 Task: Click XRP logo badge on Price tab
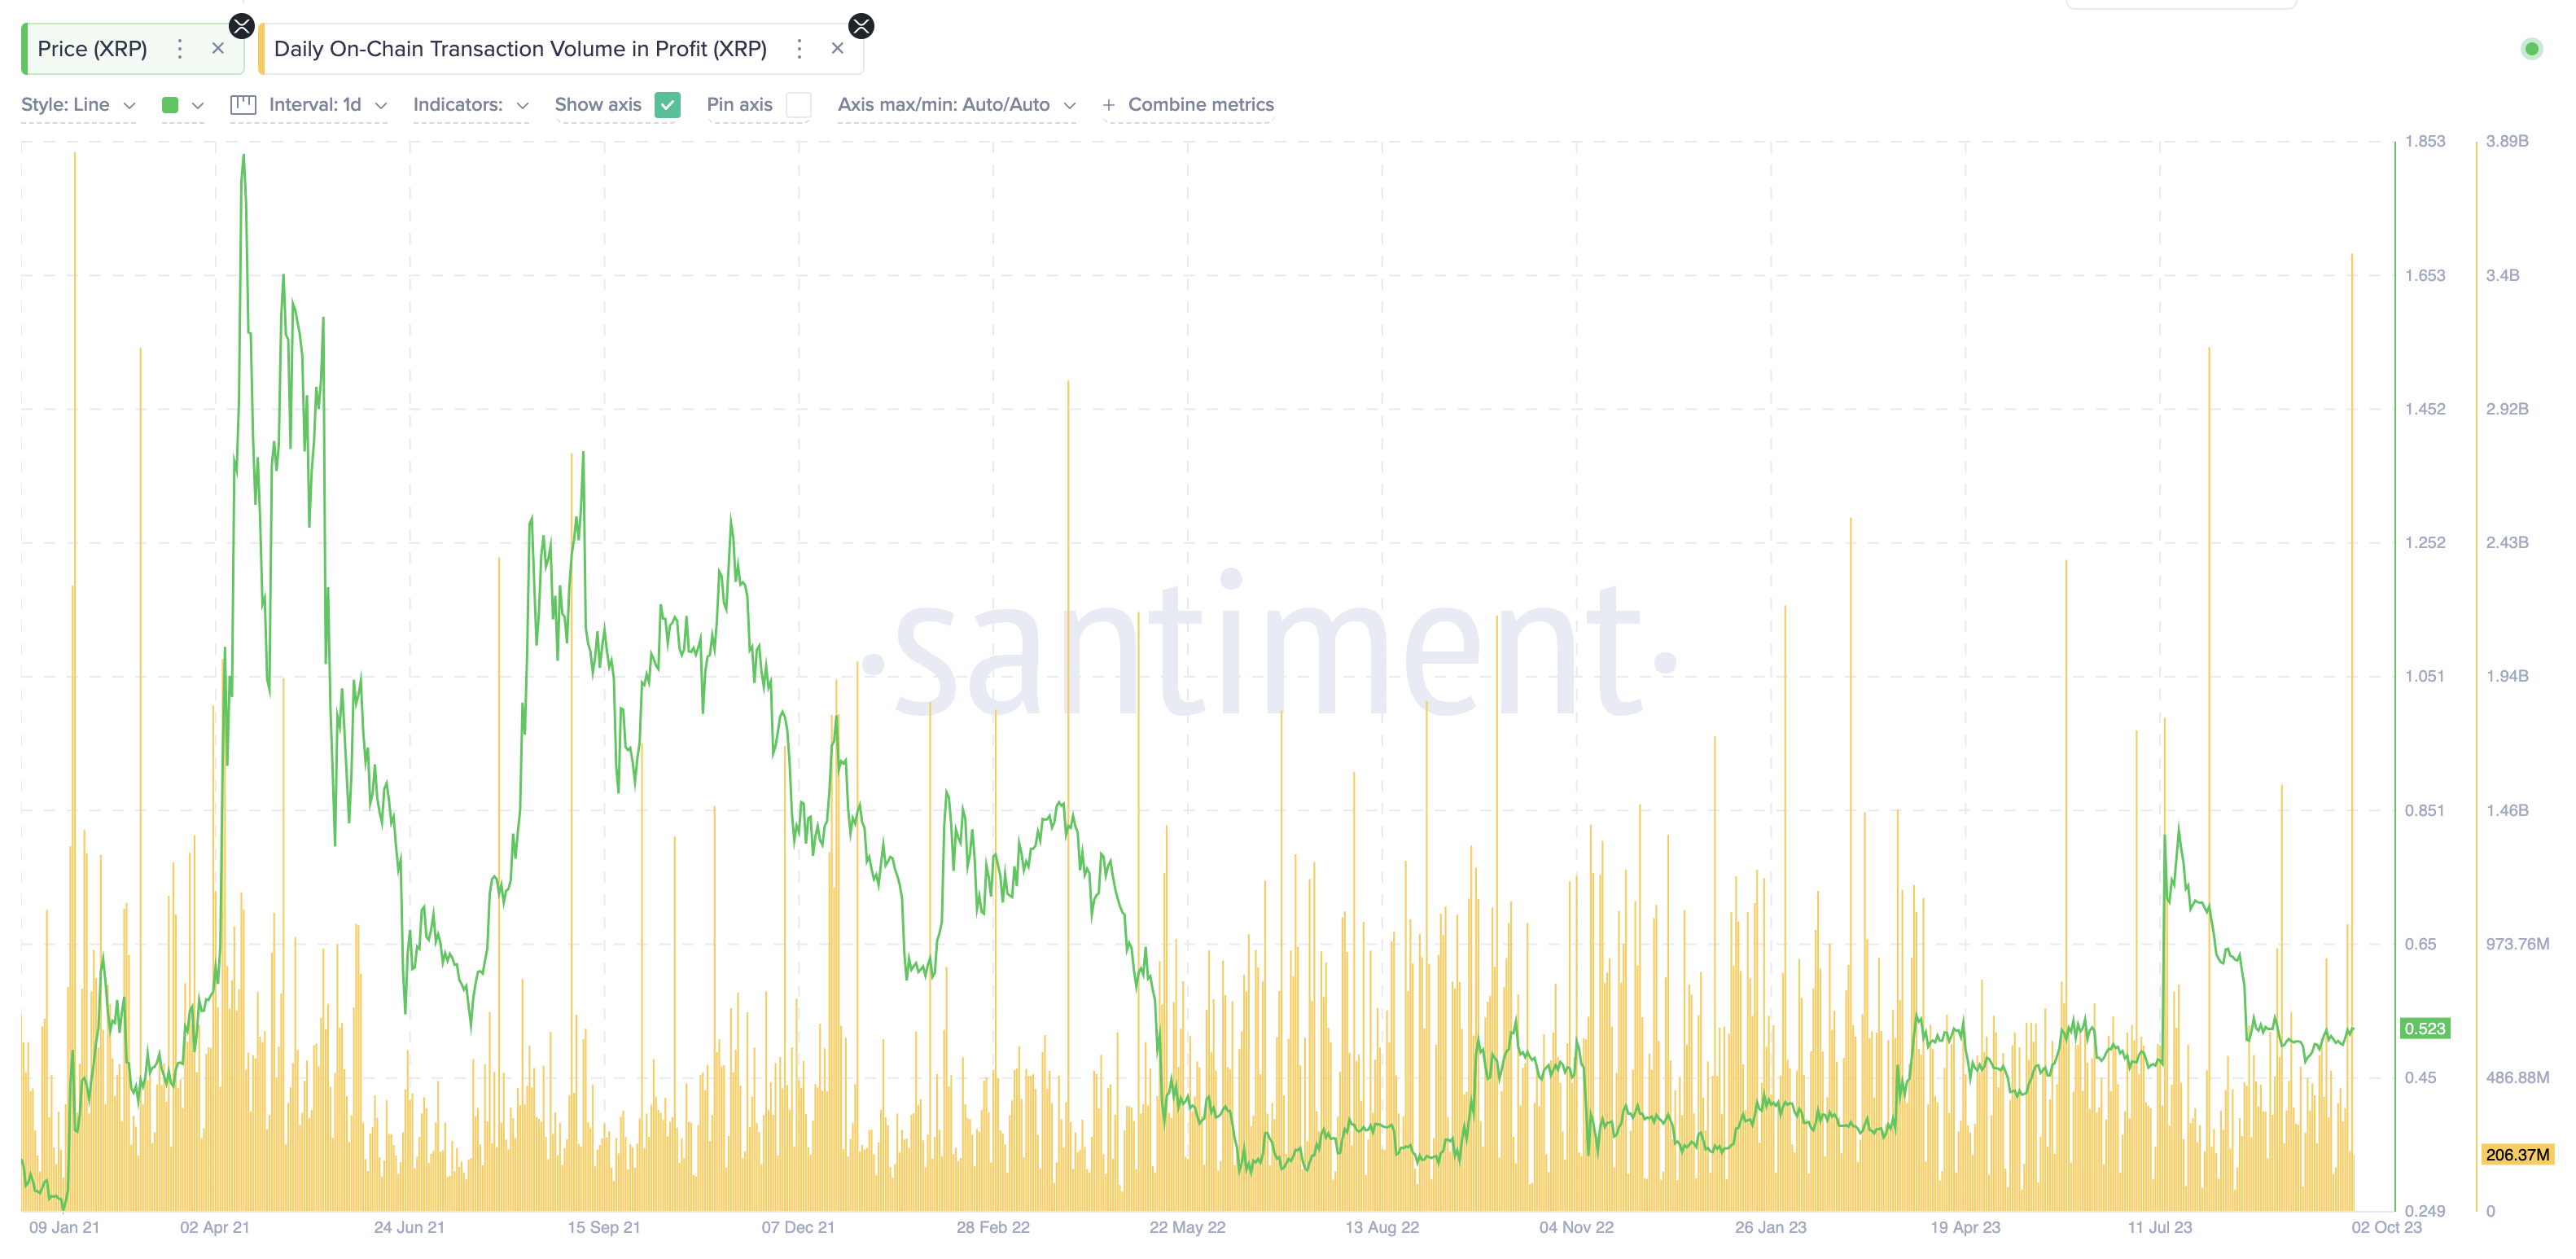[x=242, y=26]
